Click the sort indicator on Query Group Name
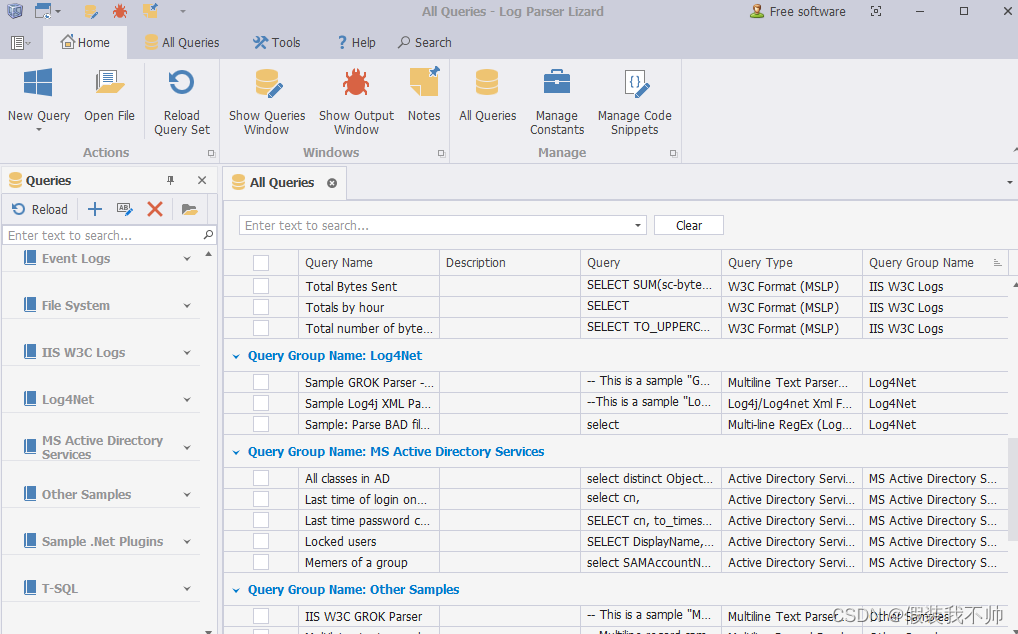This screenshot has height=634, width=1018. tap(997, 263)
